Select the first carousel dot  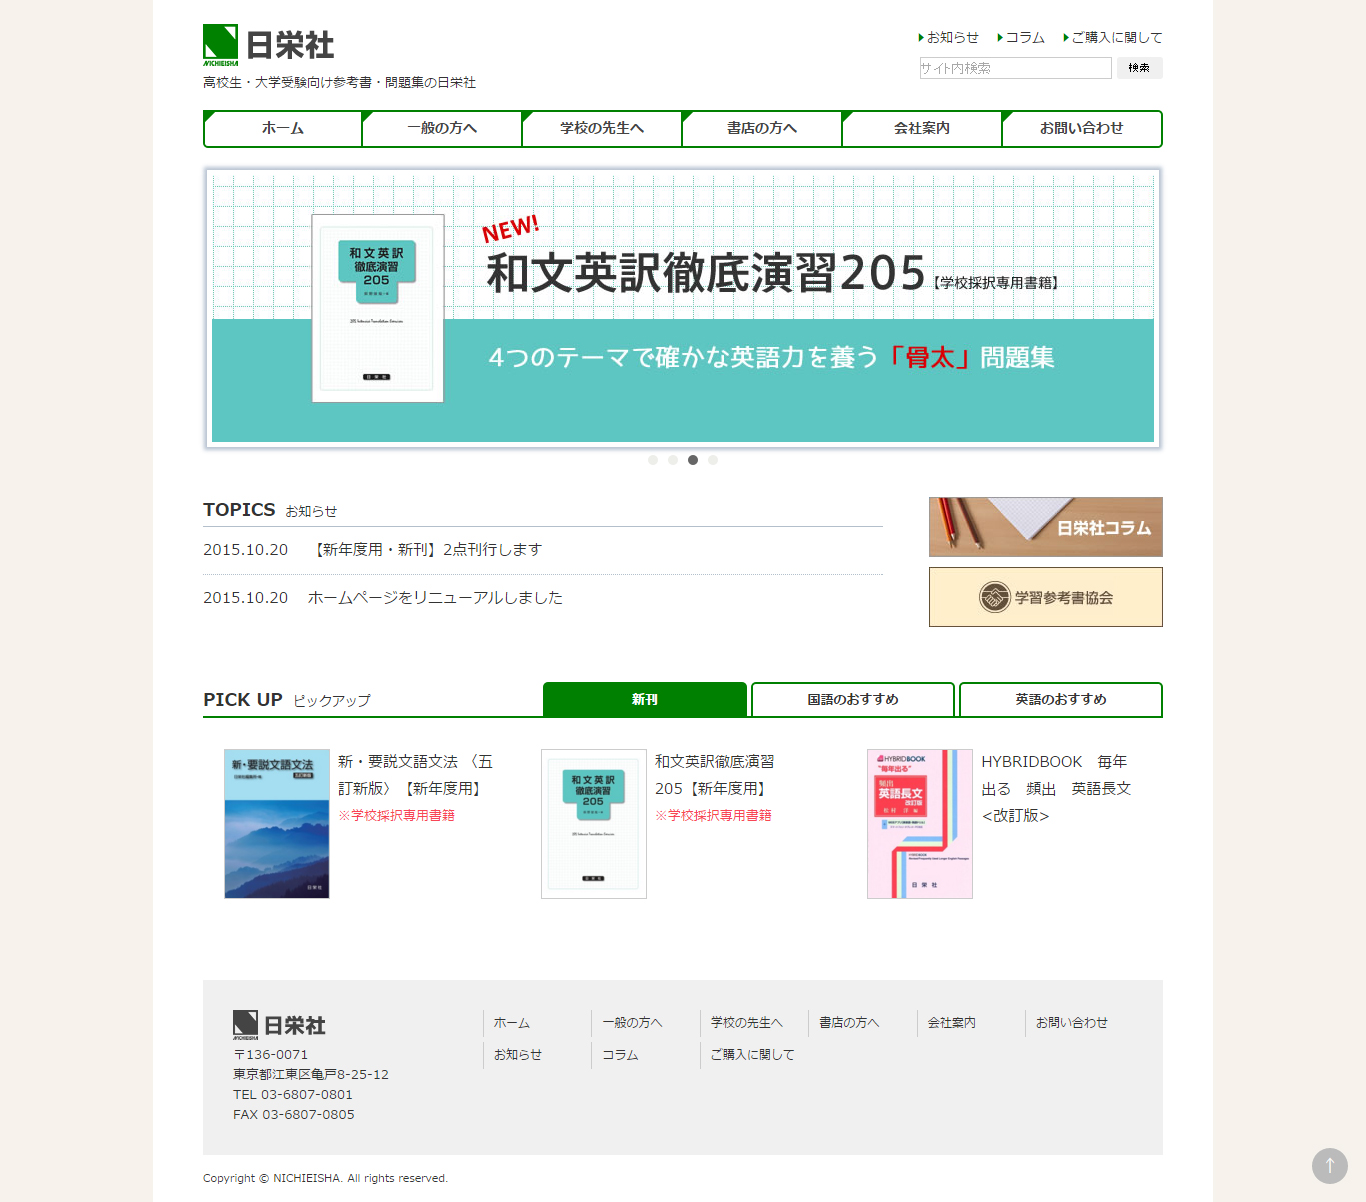point(653,460)
